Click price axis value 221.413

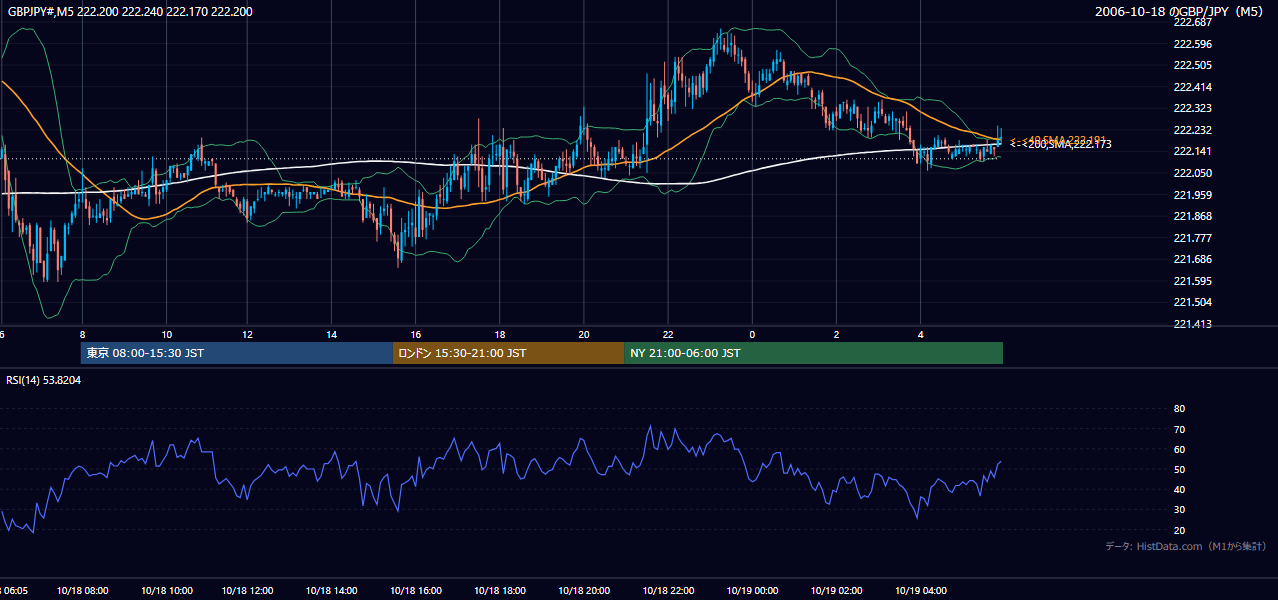pyautogui.click(x=1192, y=324)
